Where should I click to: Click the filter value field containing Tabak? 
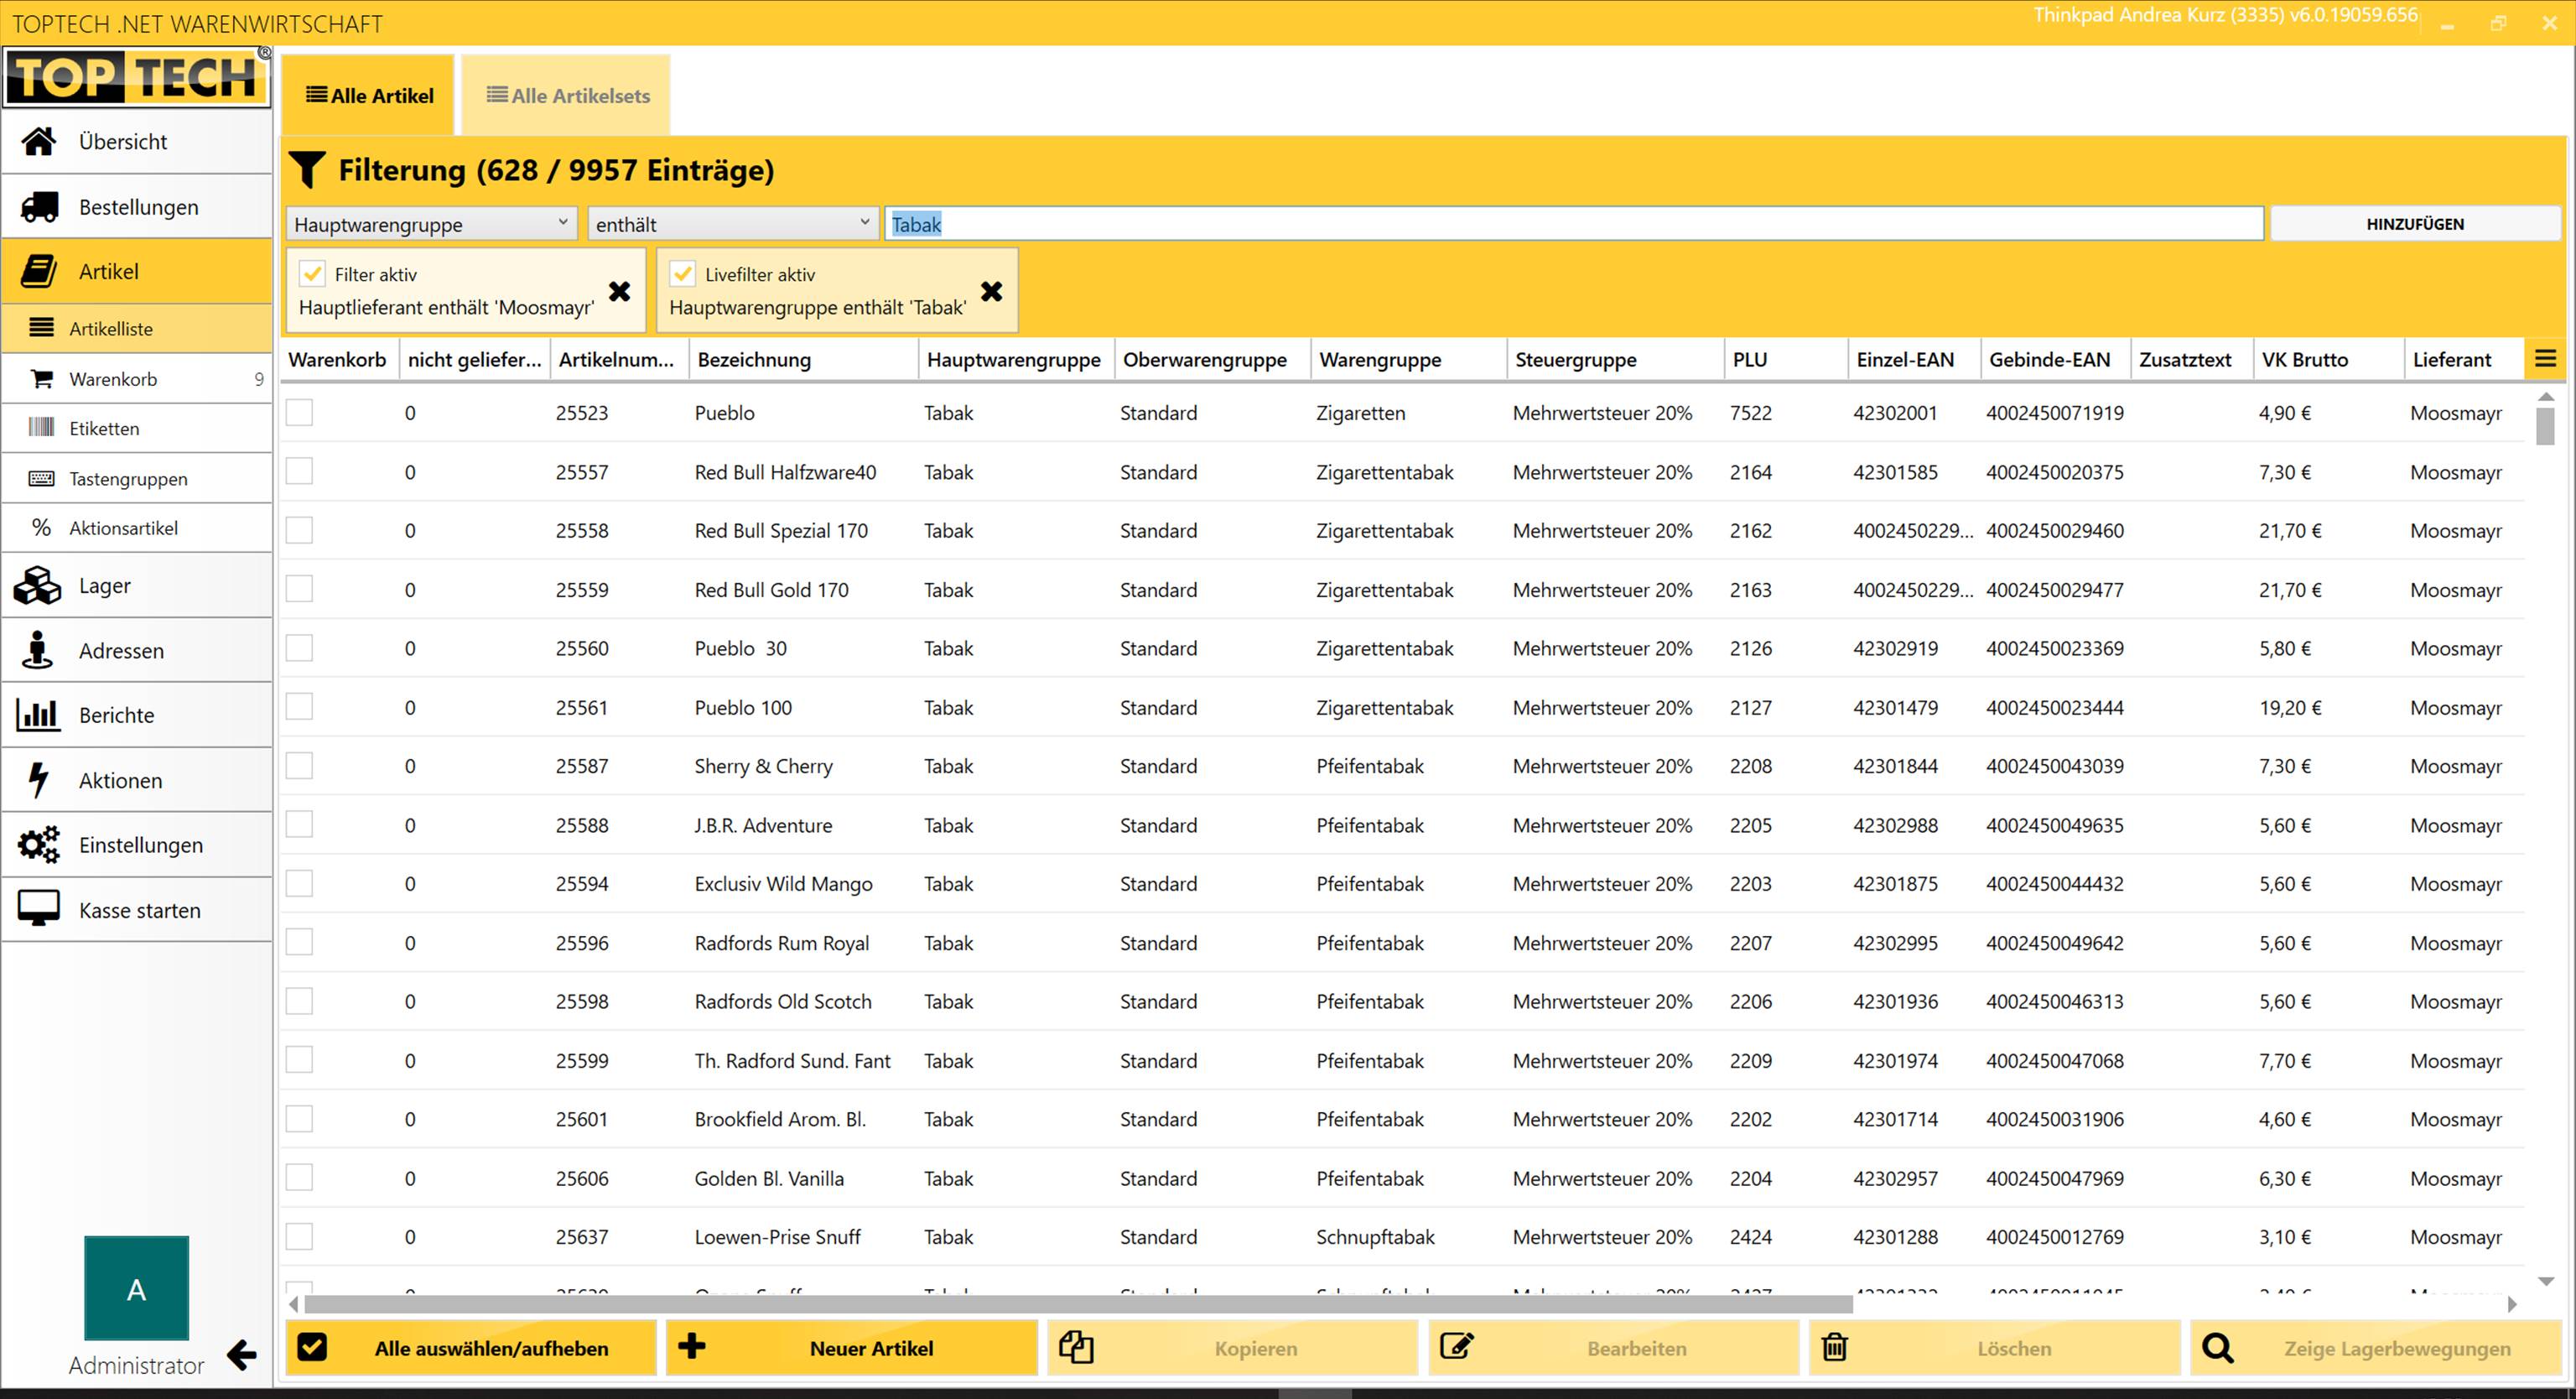(x=1574, y=224)
